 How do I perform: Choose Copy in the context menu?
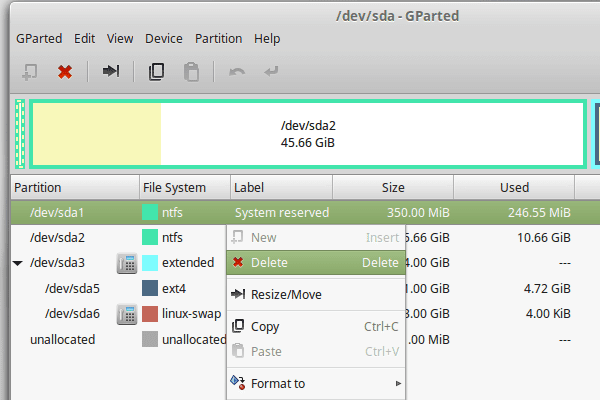[x=316, y=327]
